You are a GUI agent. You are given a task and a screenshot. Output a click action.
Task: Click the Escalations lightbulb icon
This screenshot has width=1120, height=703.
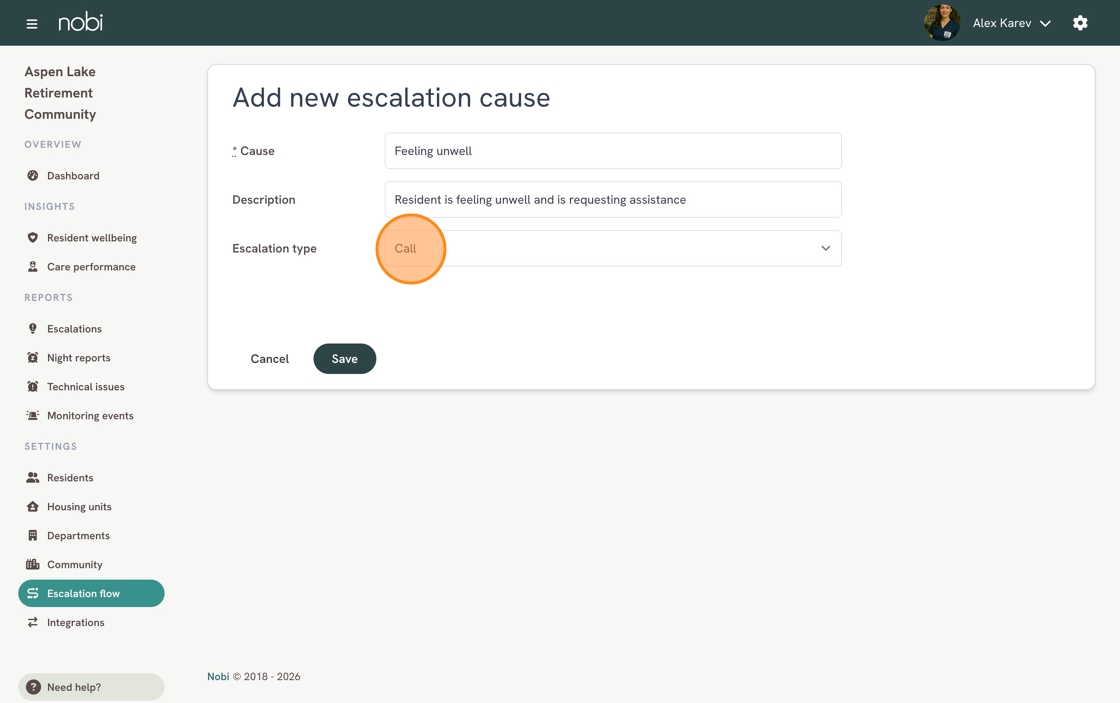coord(32,329)
